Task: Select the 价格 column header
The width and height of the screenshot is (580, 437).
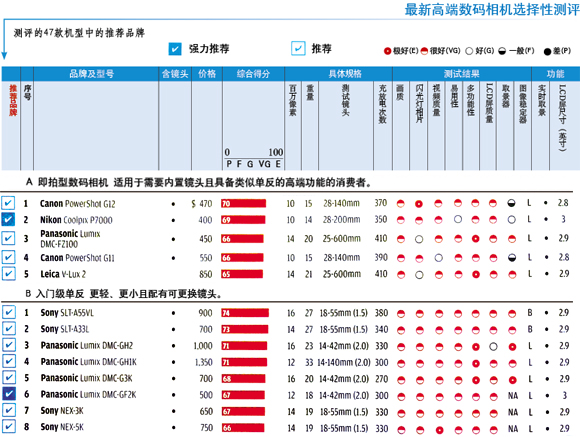Action: tap(207, 74)
